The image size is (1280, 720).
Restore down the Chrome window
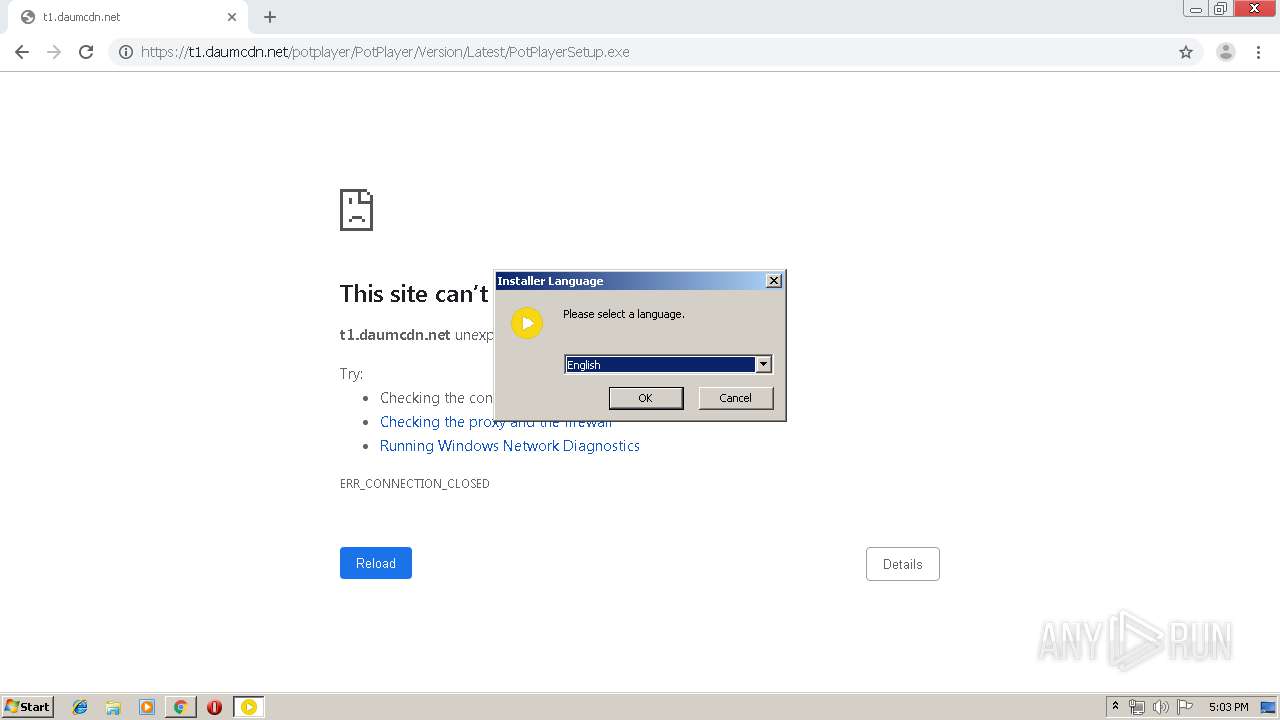click(1221, 9)
